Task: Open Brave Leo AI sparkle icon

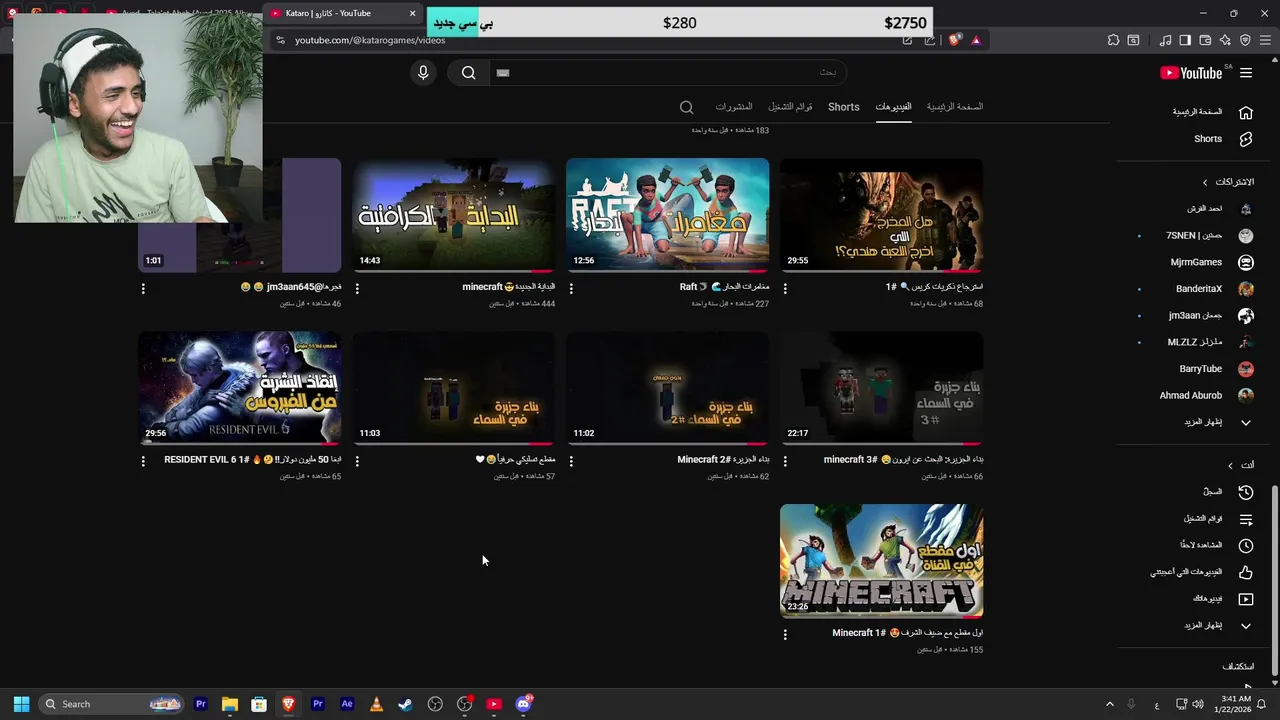Action: (x=1225, y=40)
